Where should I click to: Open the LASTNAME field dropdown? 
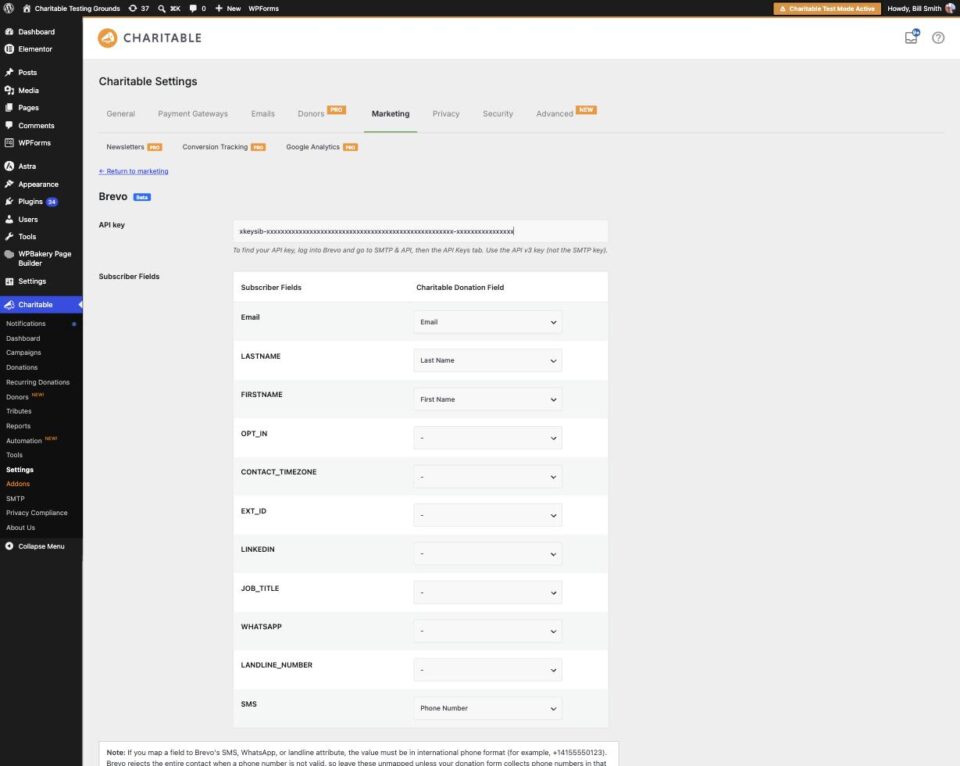(487, 361)
